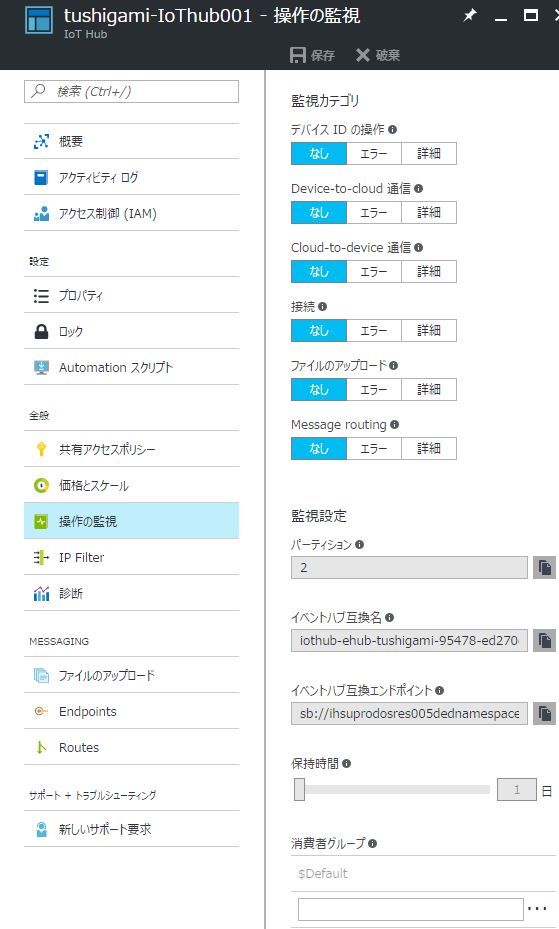Focus the 検索 search box

coord(131,91)
